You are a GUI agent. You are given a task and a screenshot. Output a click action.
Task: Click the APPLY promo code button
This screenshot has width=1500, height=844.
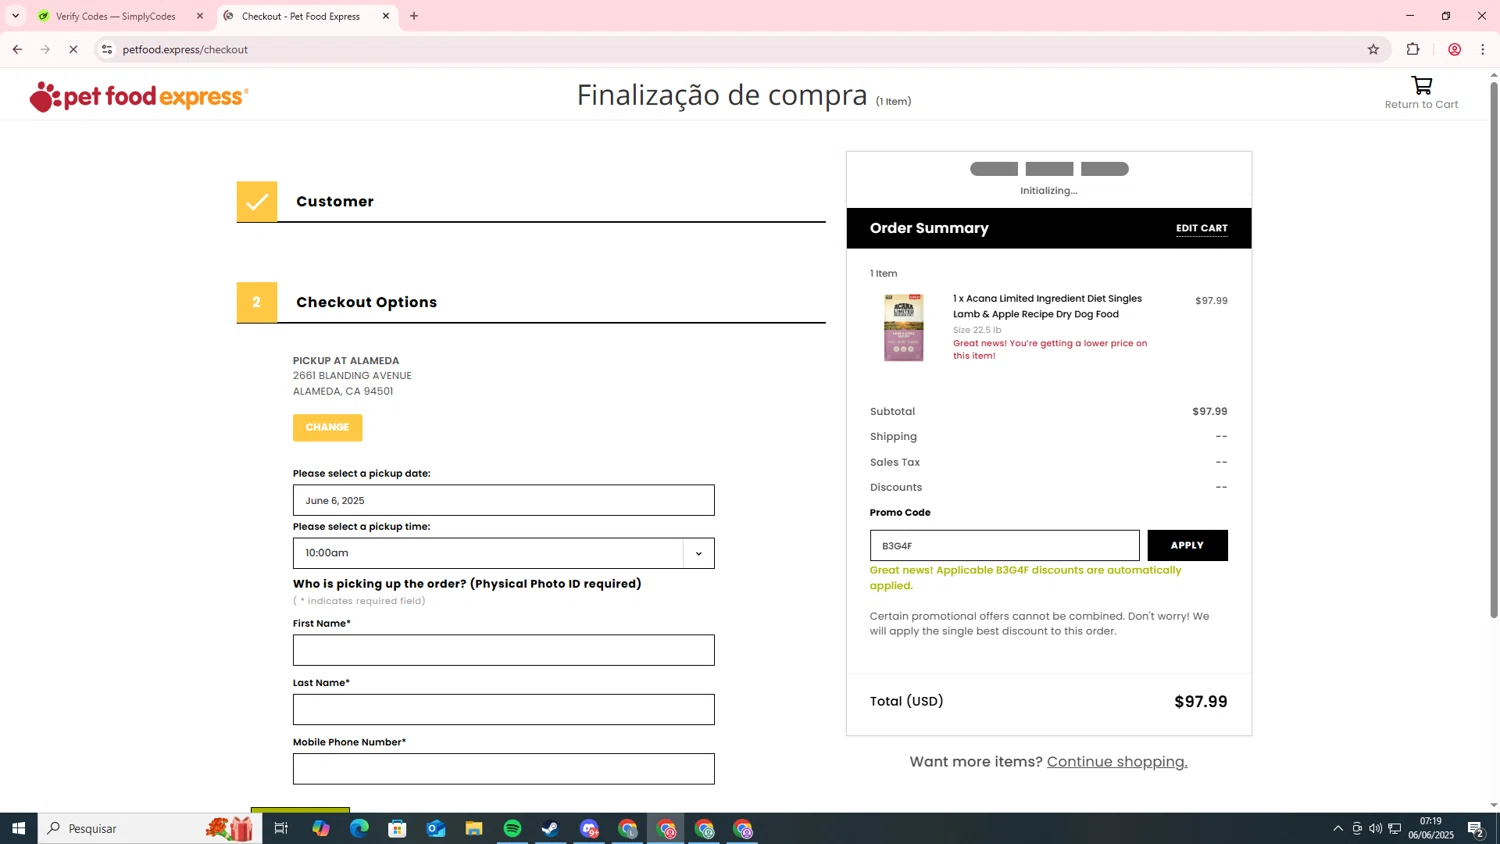1187,545
